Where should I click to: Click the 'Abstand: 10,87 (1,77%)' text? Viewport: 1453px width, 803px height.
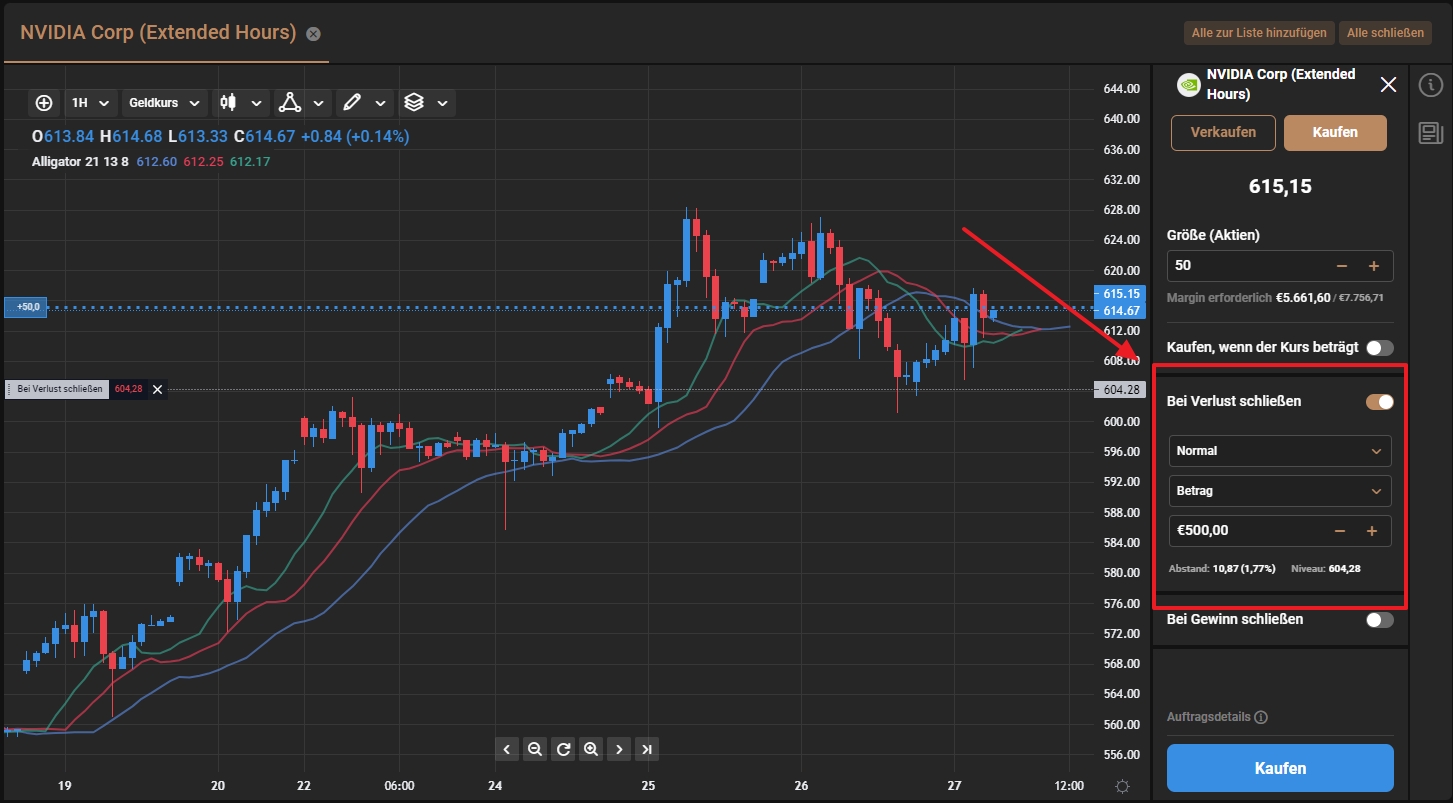point(1221,568)
